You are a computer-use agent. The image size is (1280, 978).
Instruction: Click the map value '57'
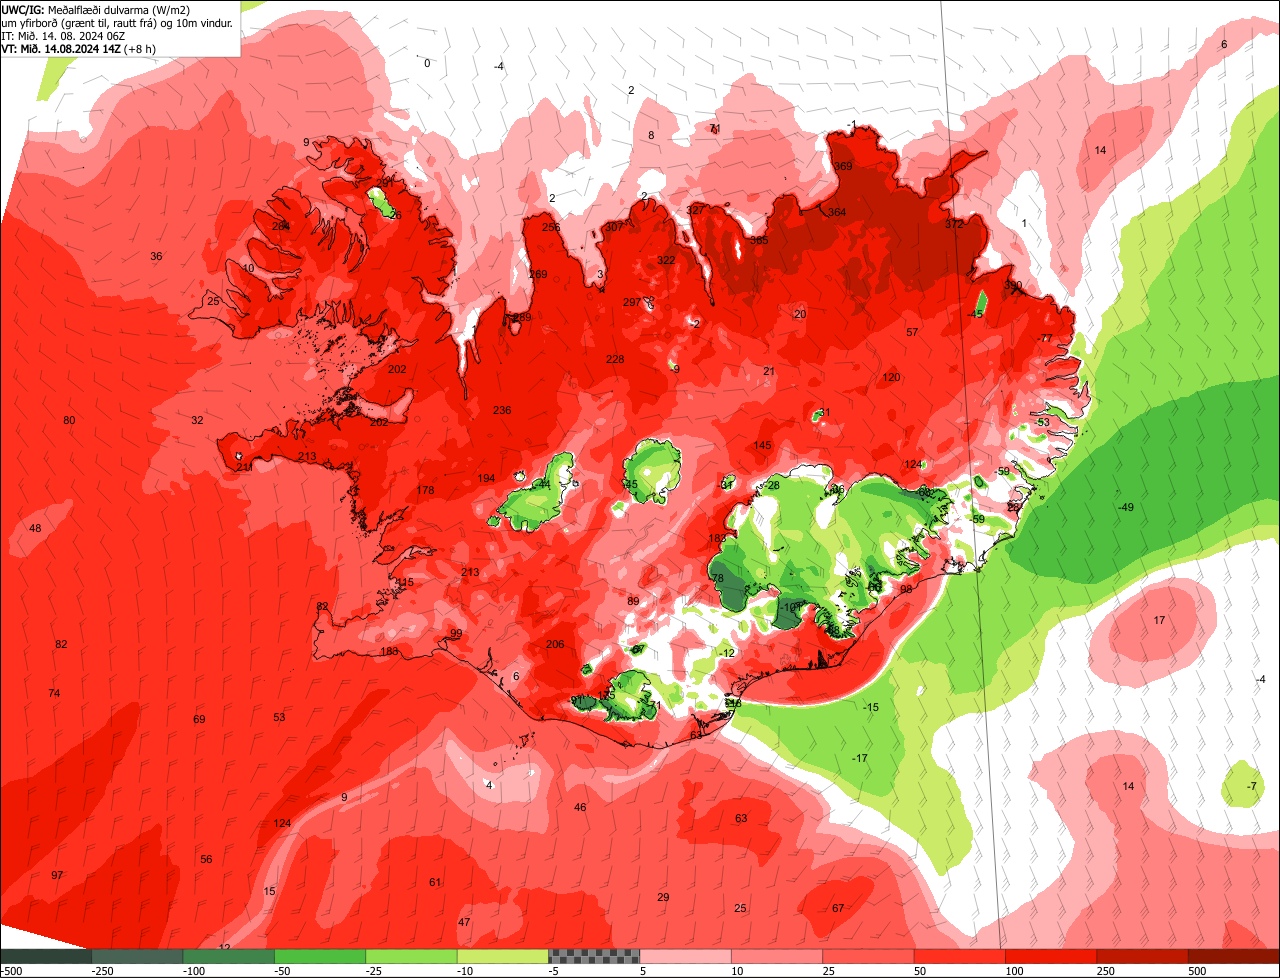912,332
